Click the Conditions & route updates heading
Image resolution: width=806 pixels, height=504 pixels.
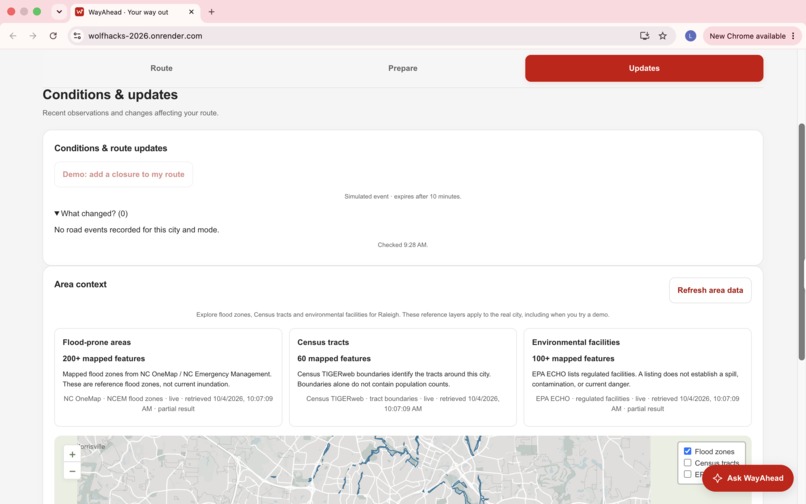tap(111, 148)
